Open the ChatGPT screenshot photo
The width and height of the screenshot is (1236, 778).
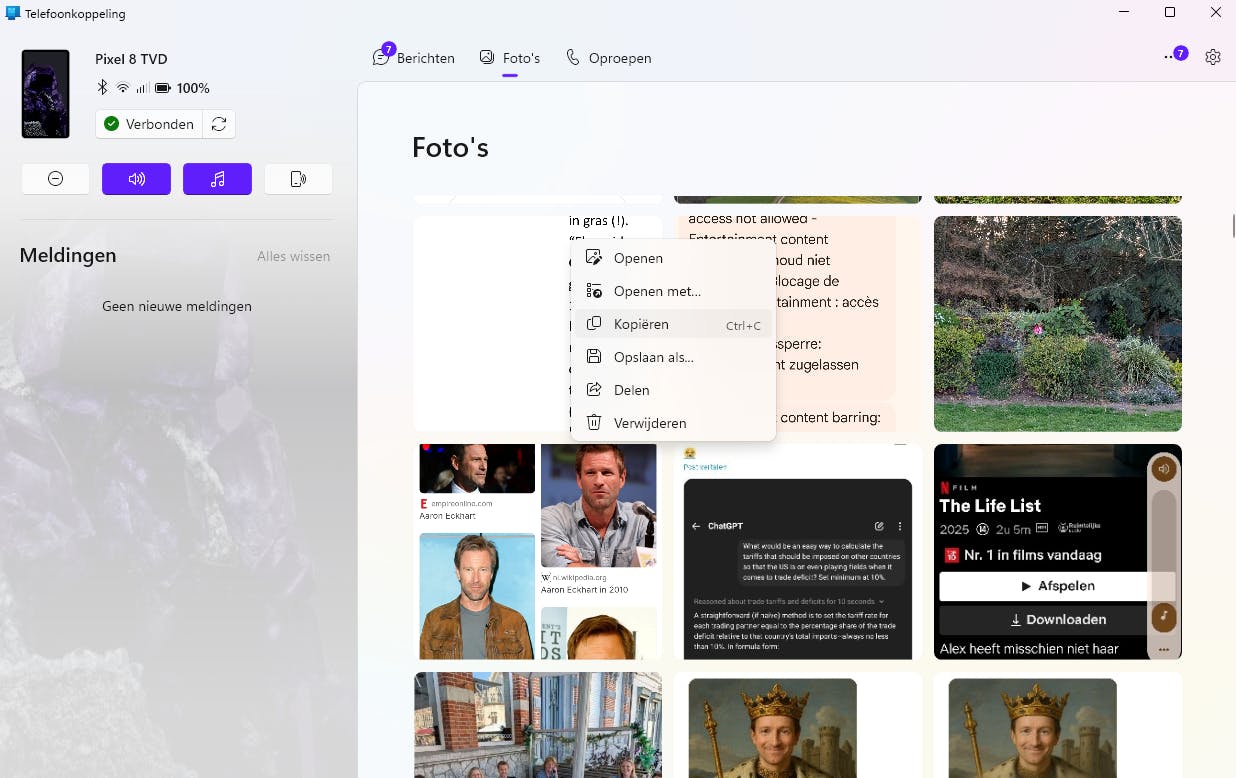pos(798,552)
